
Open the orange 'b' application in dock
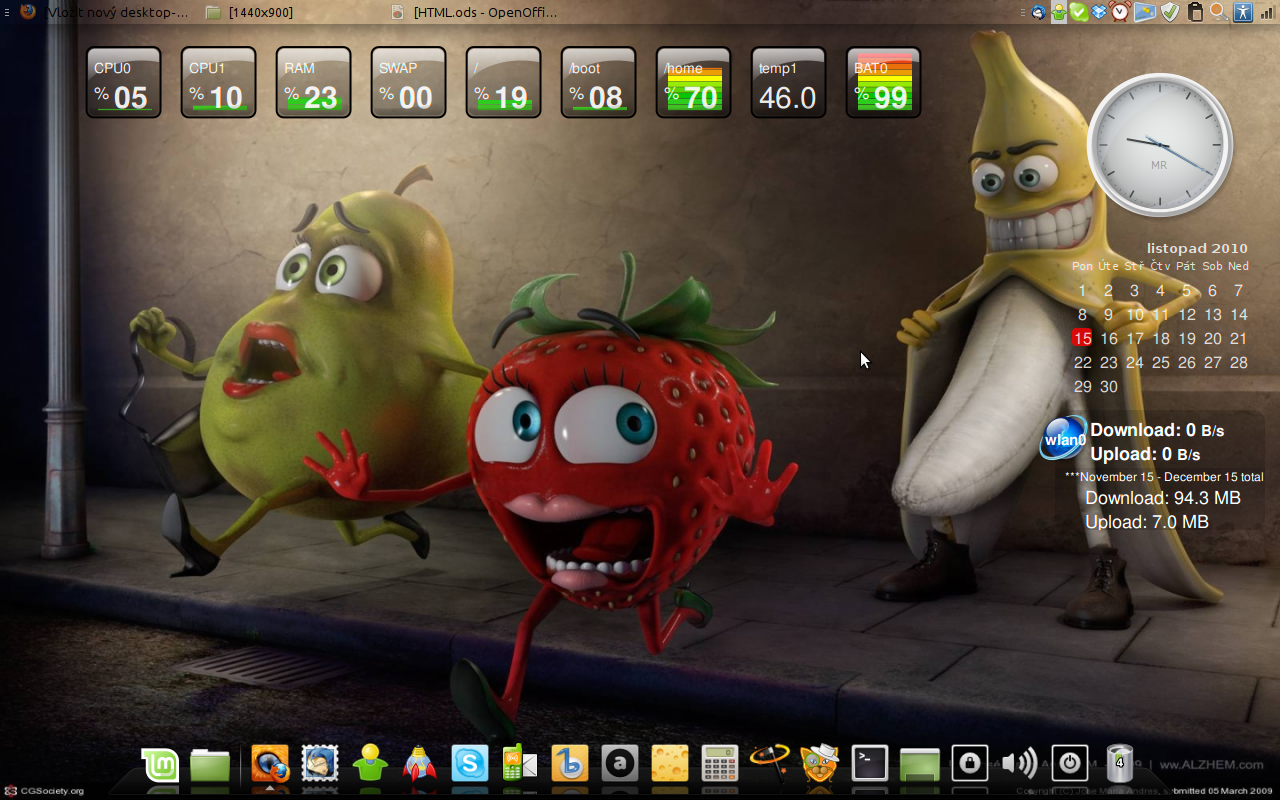tap(570, 764)
